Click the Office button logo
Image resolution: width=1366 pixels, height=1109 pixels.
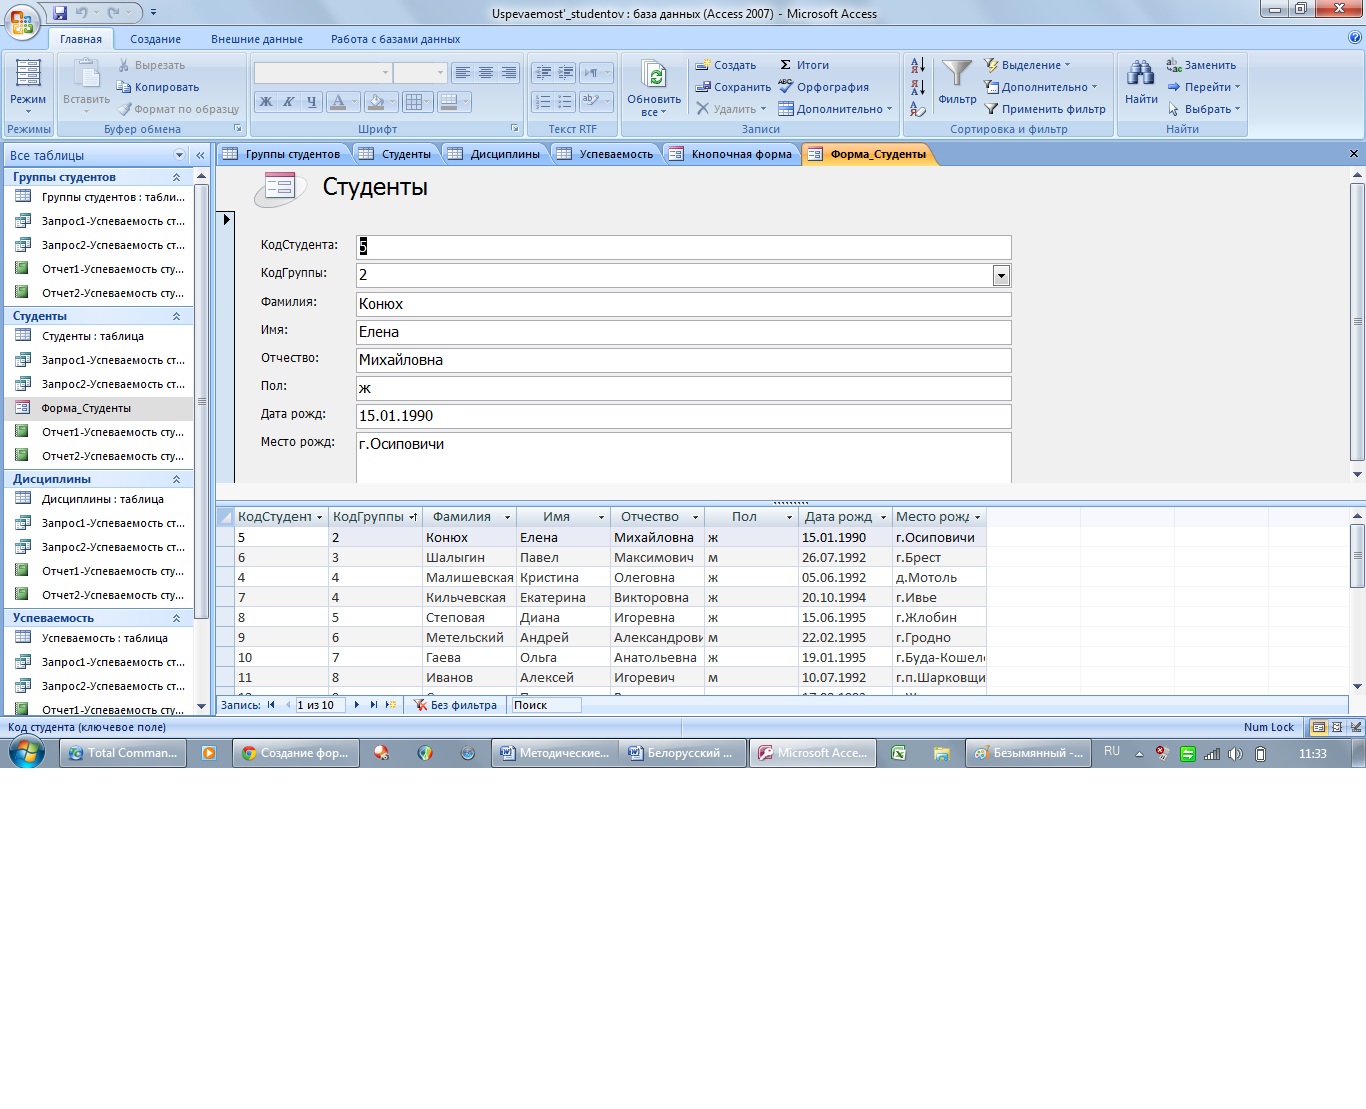tap(22, 22)
